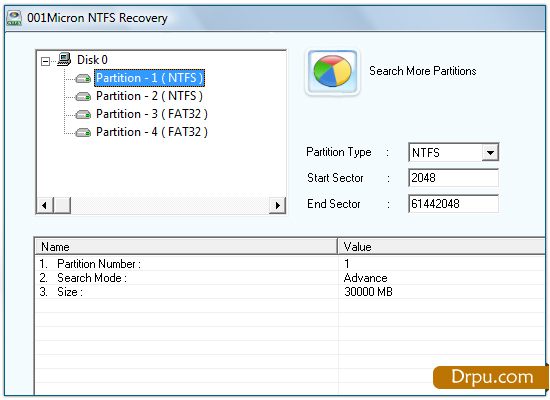
Task: Select Partition - 3 ( FAT32 ) entry
Action: coord(152,114)
